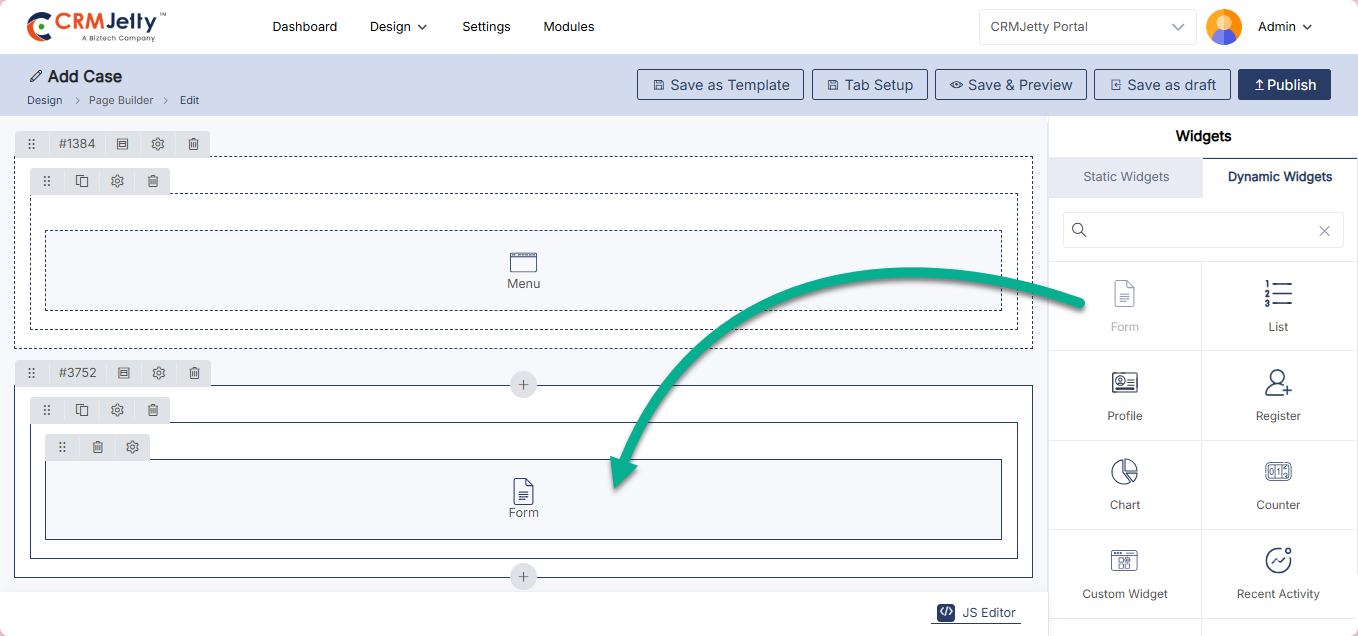The height and width of the screenshot is (636, 1358).
Task: Go to Modules in the top navigation
Action: click(x=568, y=27)
